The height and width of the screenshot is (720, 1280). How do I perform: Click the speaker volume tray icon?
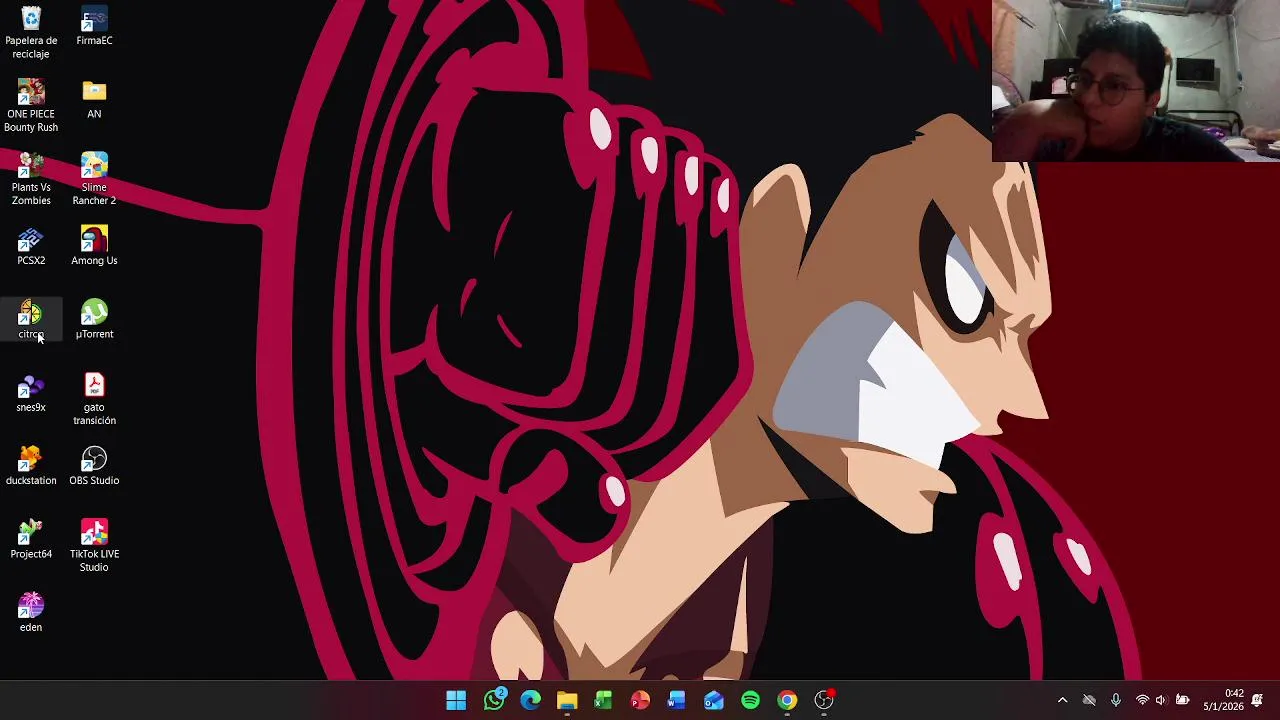pos(1161,700)
